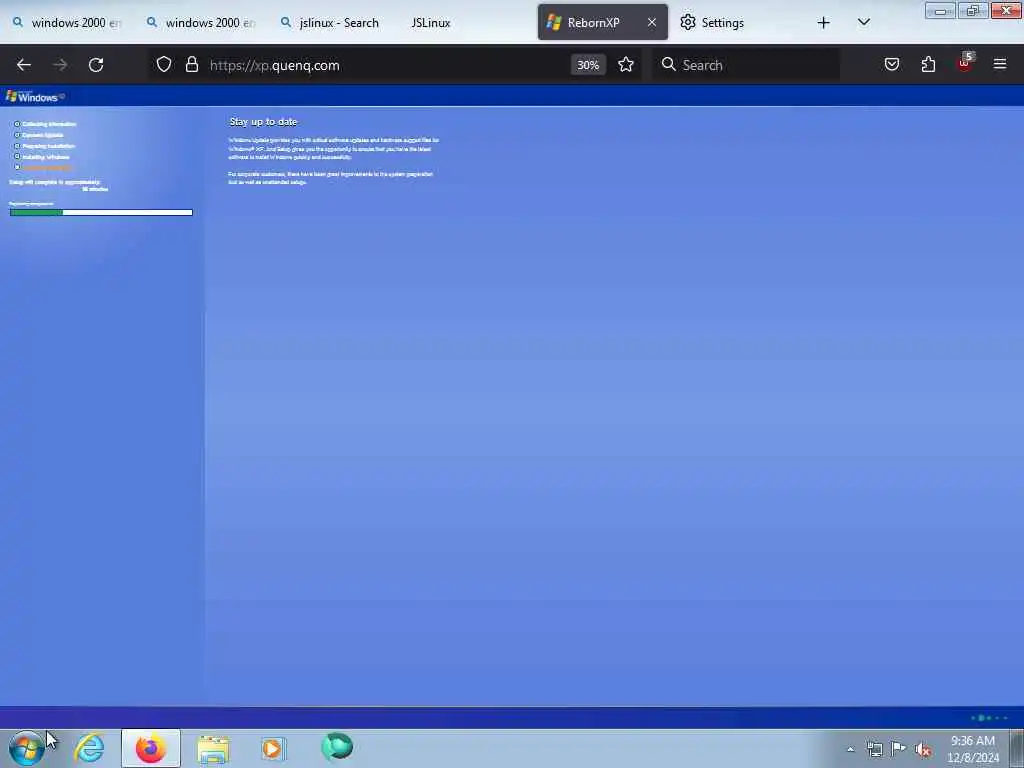Minimize the Firefox window
1024x768 pixels.
click(x=940, y=10)
